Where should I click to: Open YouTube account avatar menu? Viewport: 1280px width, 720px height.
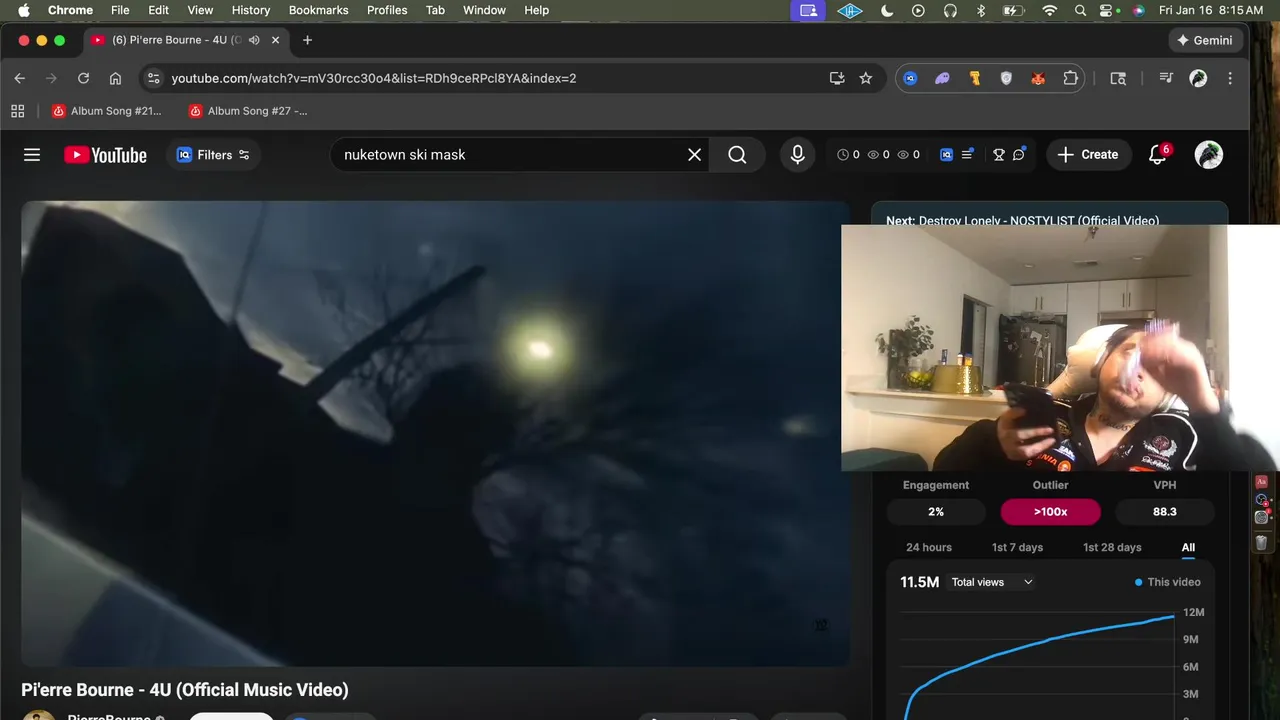pyautogui.click(x=1209, y=155)
